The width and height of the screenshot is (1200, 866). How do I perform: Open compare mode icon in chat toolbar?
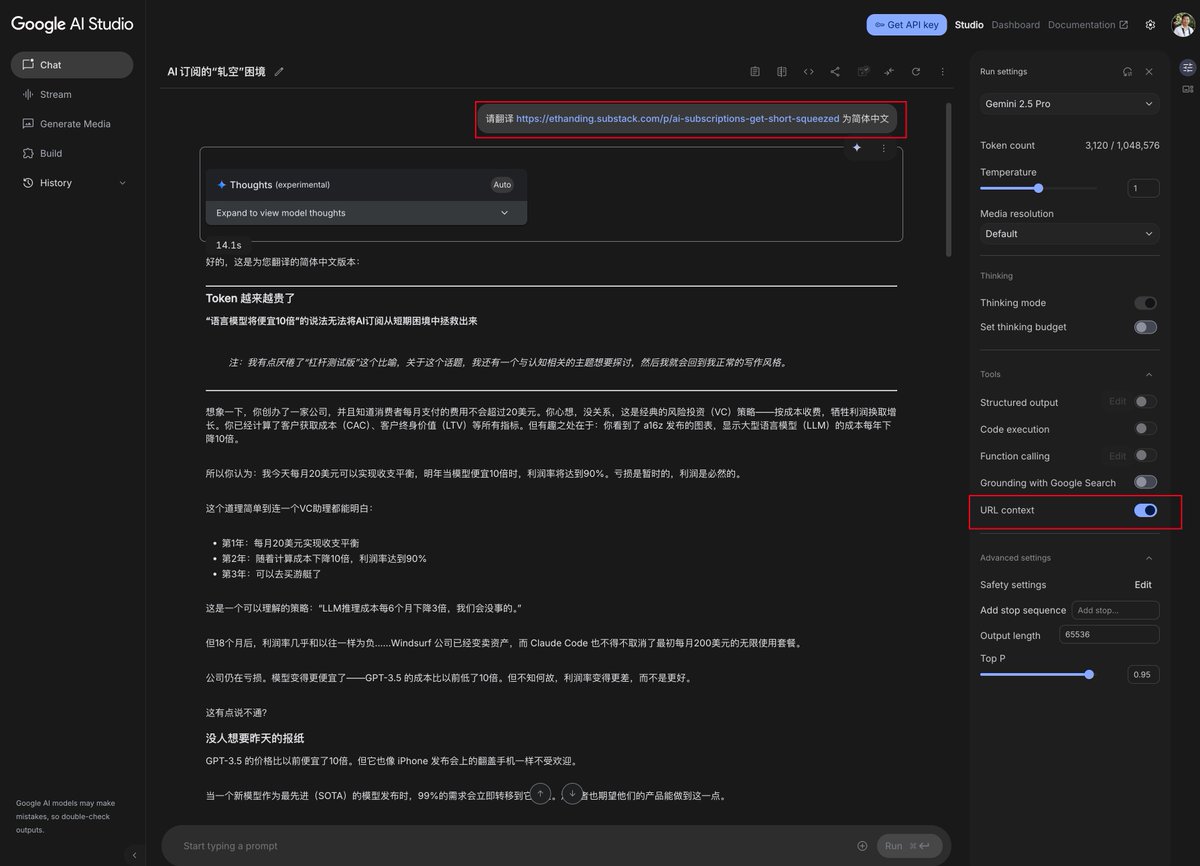tap(782, 72)
